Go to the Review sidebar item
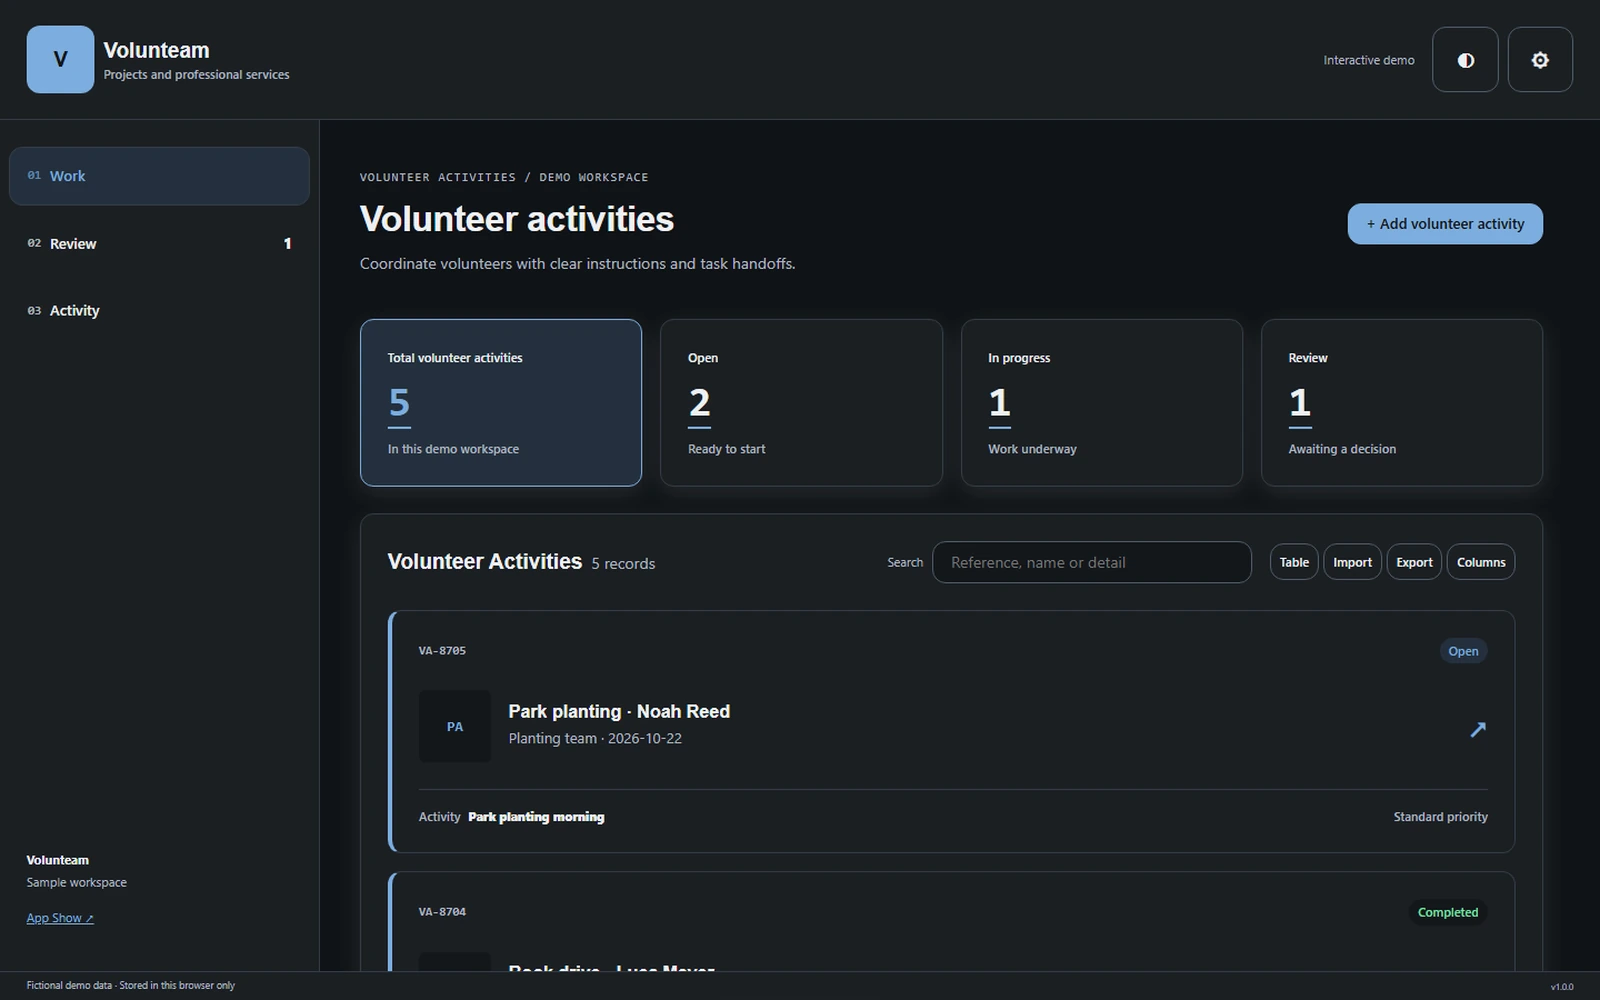This screenshot has width=1600, height=1000. click(x=159, y=244)
